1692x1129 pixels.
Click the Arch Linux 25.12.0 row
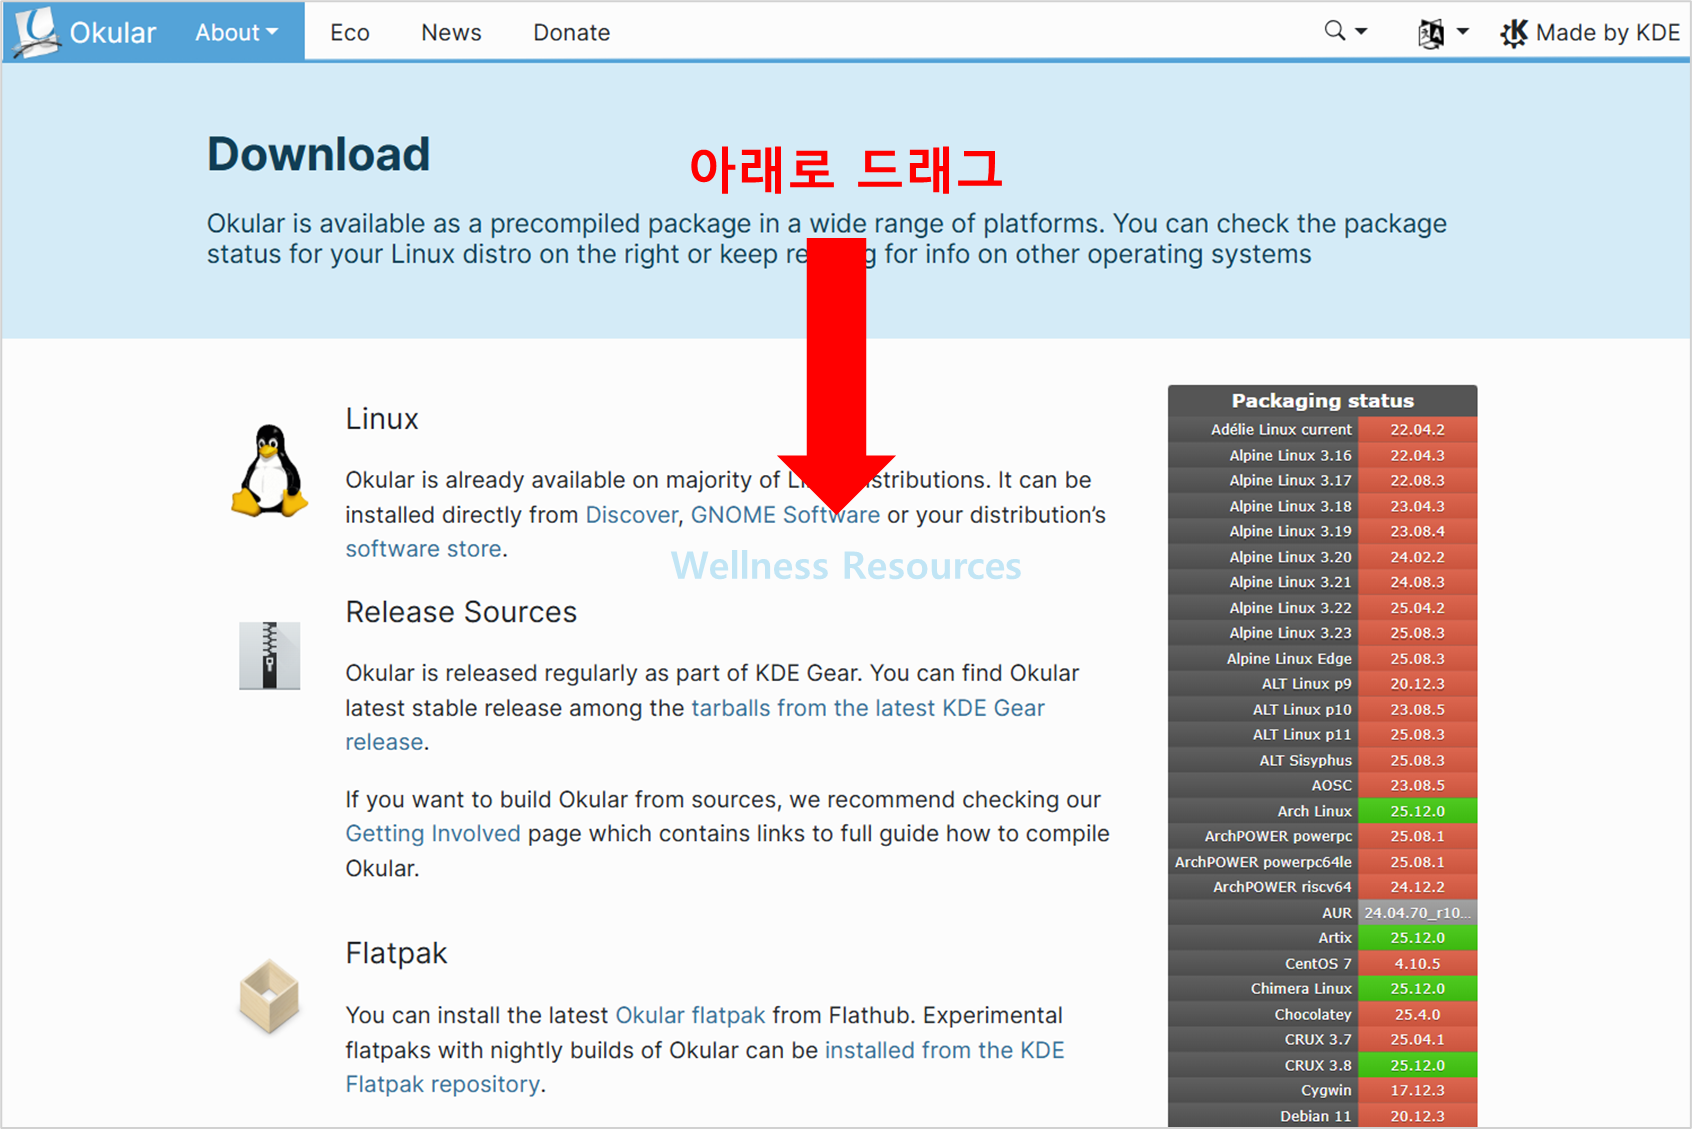(1322, 811)
